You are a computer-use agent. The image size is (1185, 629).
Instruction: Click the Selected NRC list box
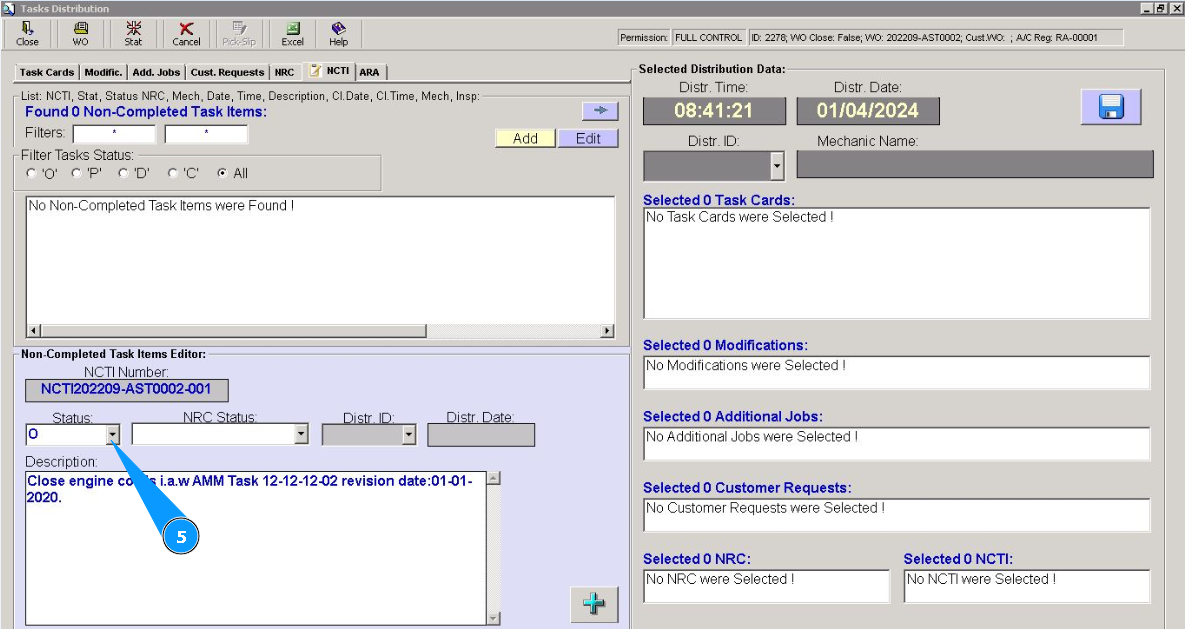pos(766,586)
